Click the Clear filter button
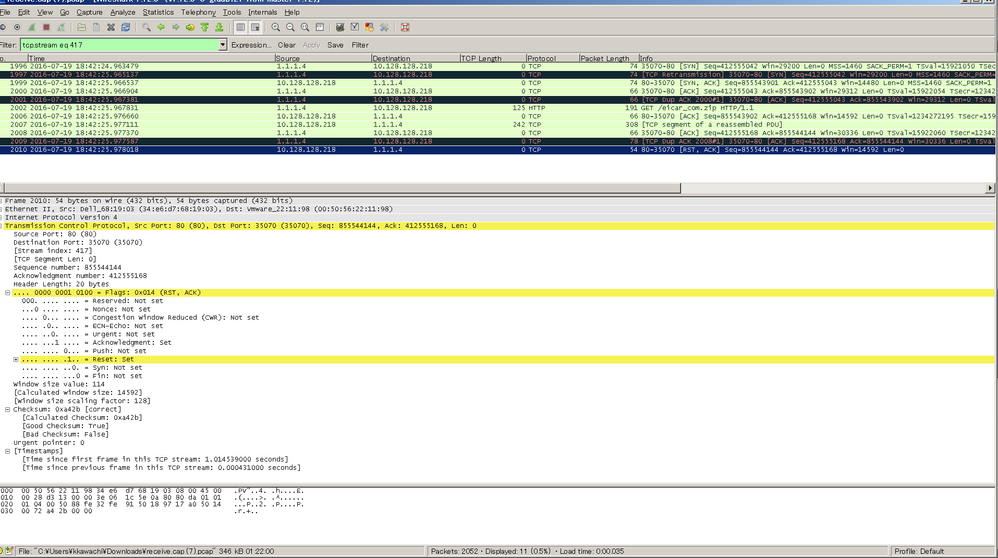The image size is (998, 558). click(x=286, y=45)
